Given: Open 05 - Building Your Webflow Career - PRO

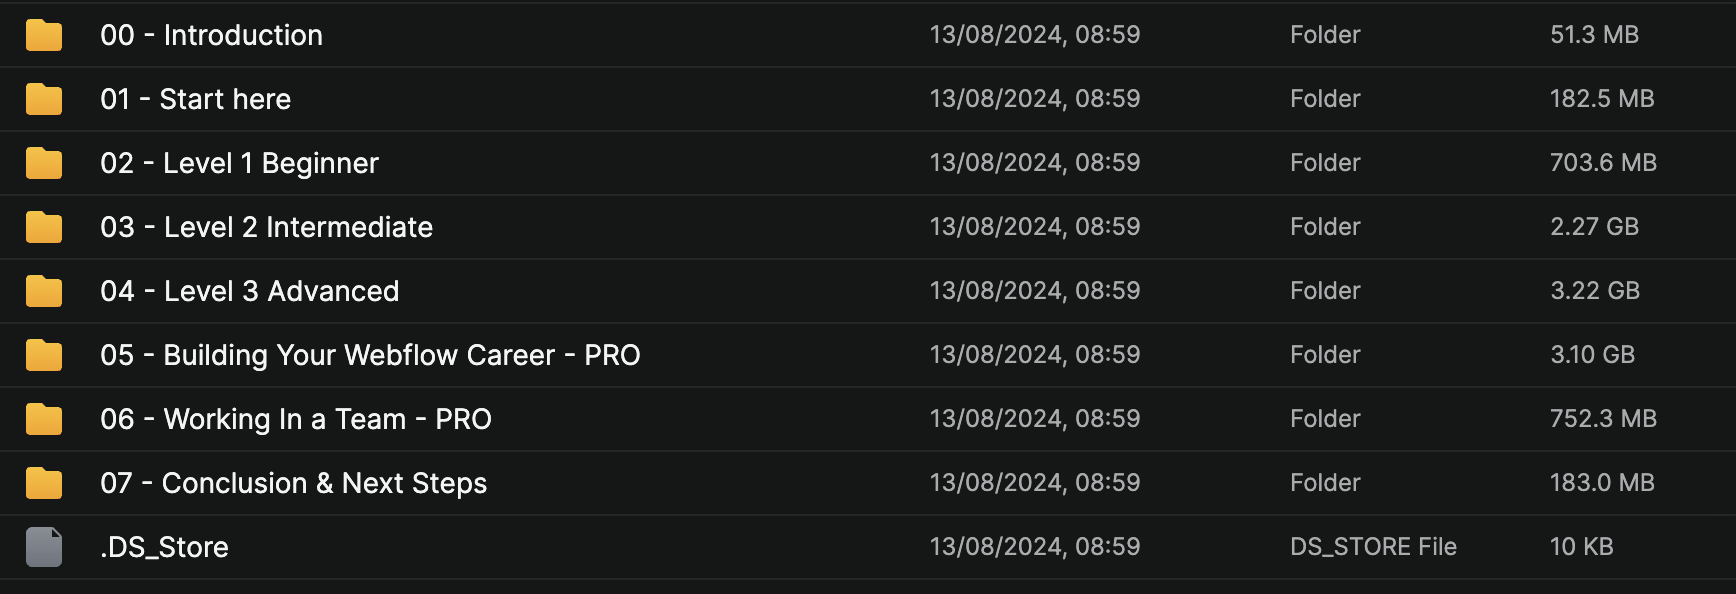Looking at the screenshot, I should click(x=370, y=355).
